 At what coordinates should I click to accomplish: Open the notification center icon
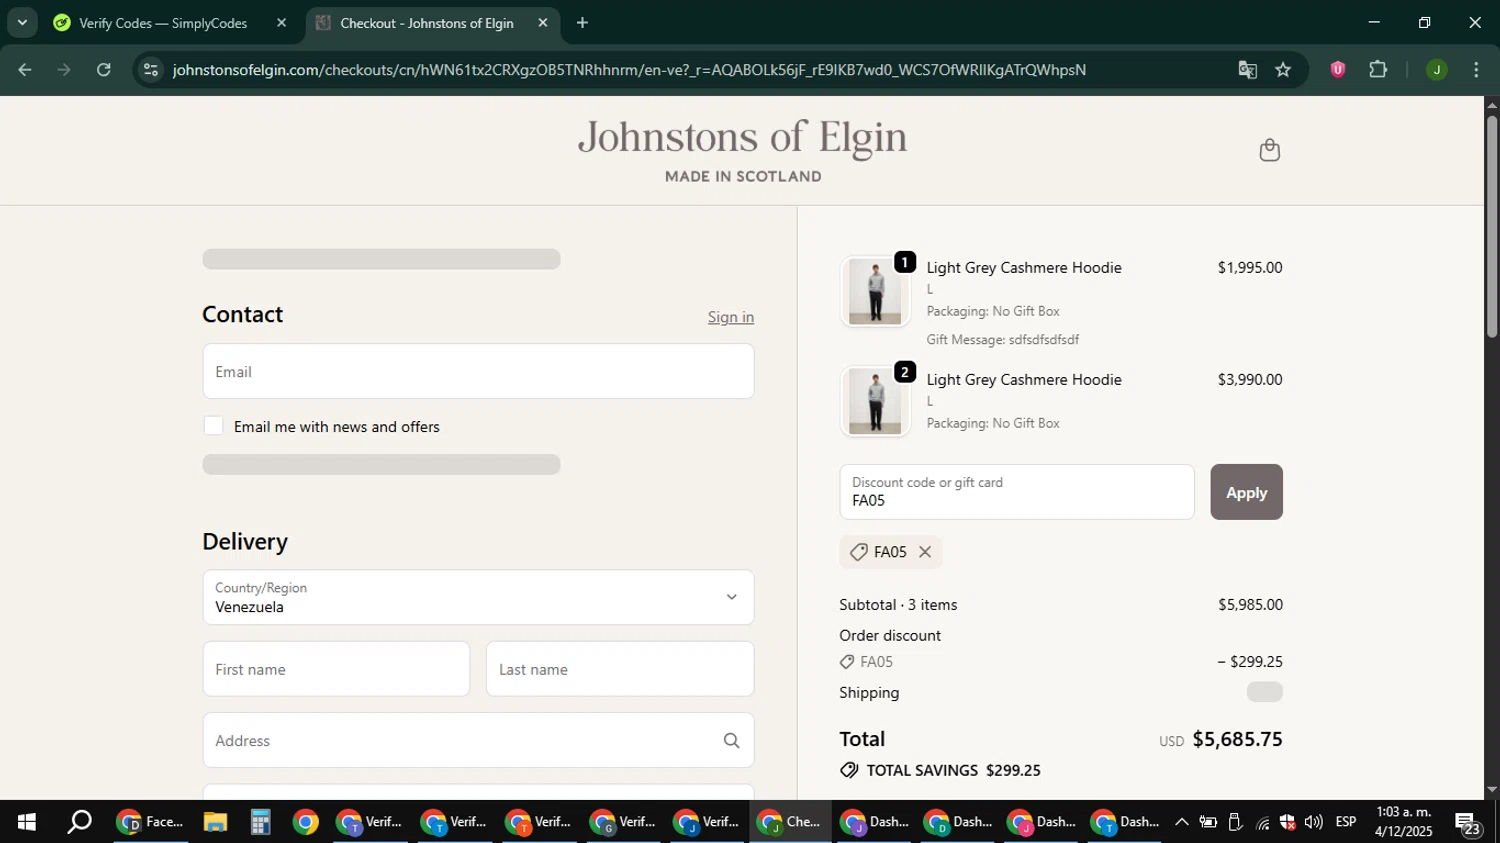point(1468,823)
